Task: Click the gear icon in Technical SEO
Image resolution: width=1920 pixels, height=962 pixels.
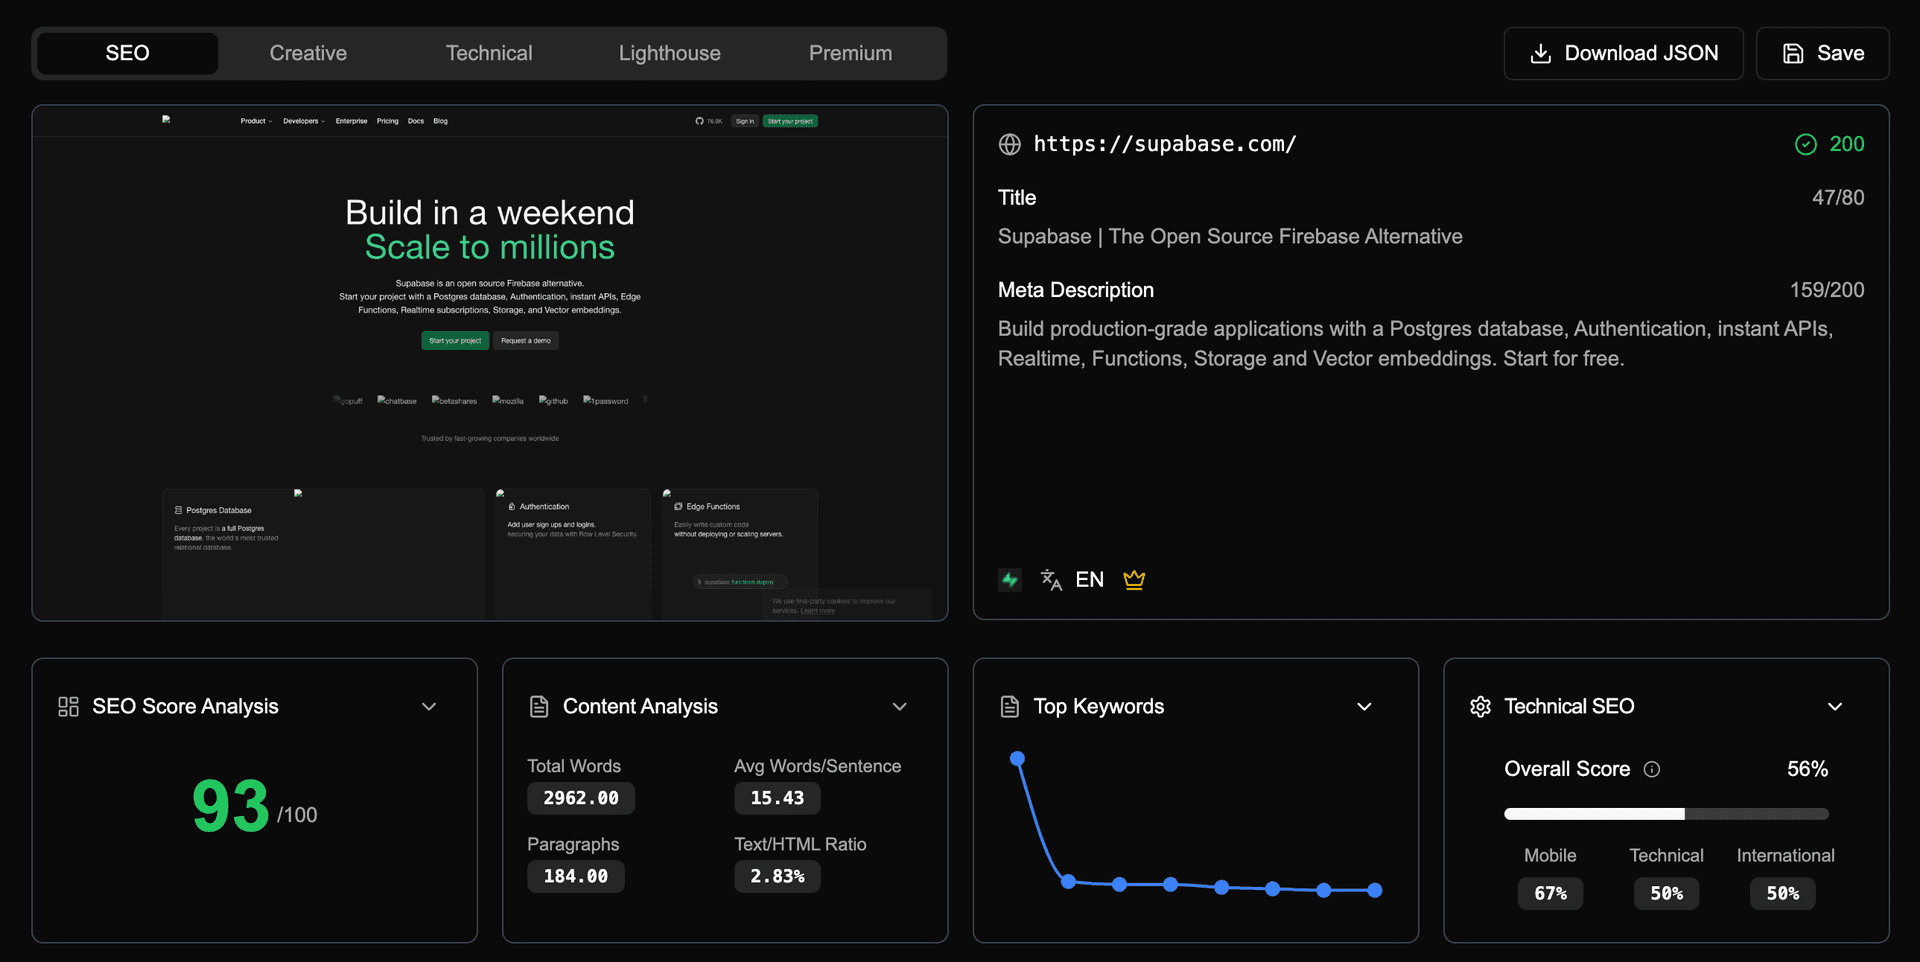Action: (1480, 707)
